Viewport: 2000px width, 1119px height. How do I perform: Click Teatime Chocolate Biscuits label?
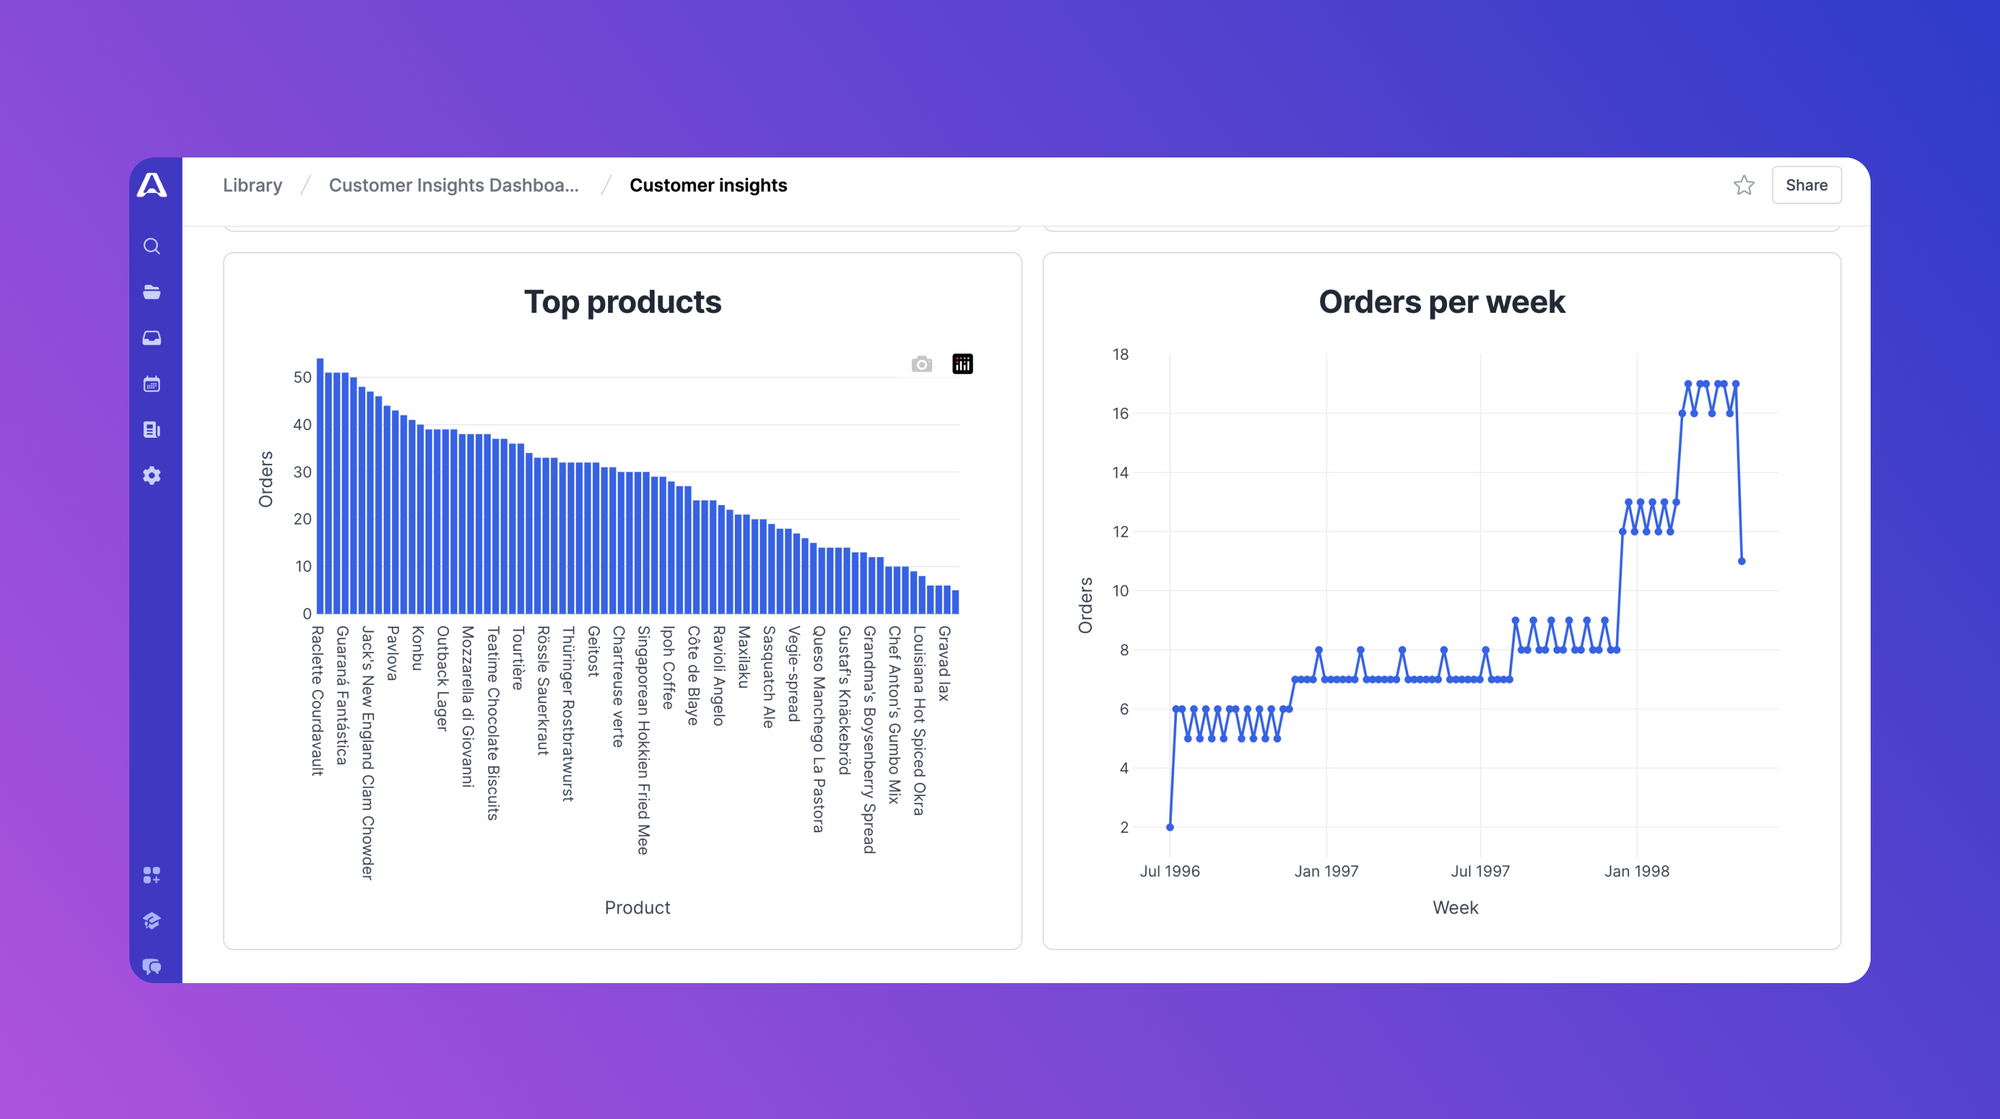tap(492, 724)
